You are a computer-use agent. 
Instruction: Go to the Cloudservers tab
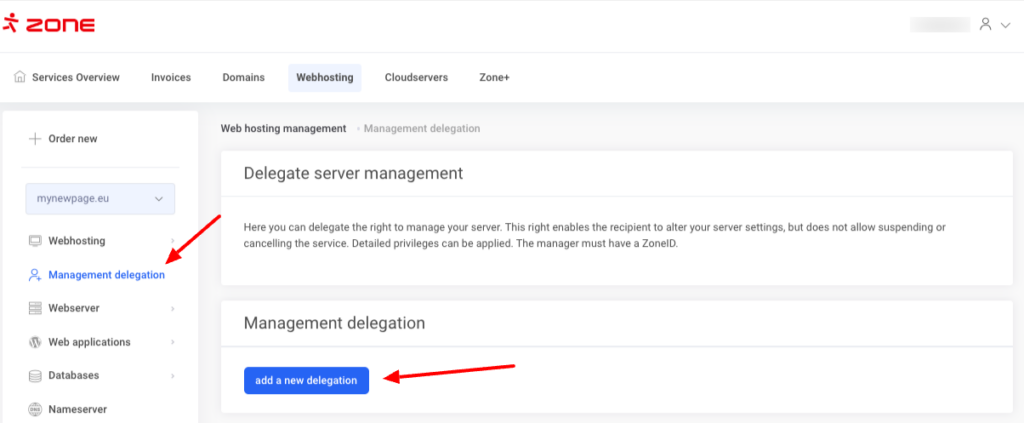click(416, 77)
